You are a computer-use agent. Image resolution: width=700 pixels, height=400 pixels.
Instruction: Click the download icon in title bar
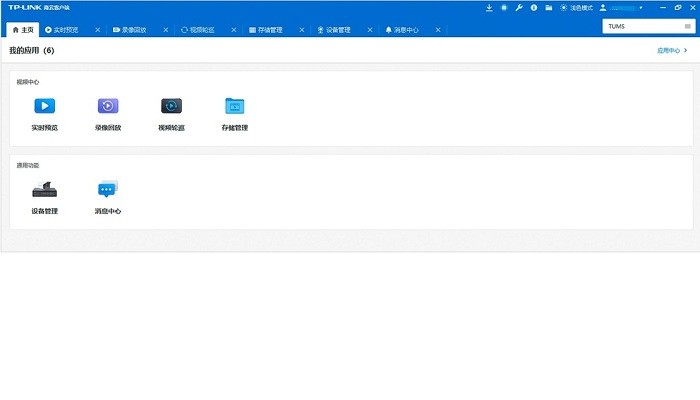click(x=489, y=8)
